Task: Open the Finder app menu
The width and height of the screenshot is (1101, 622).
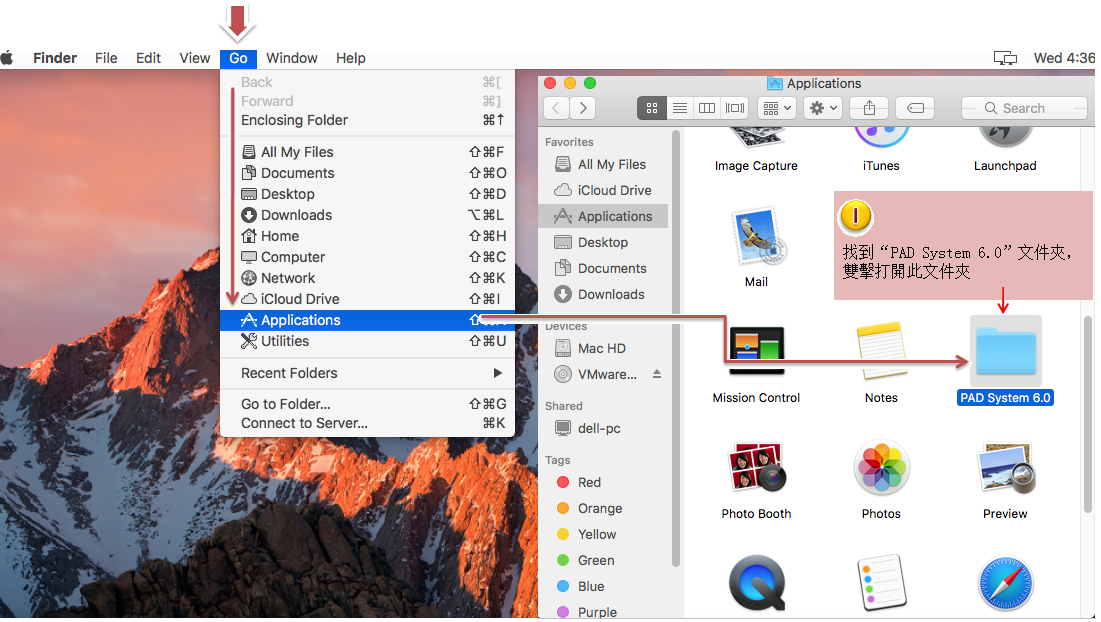Action: pyautogui.click(x=55, y=58)
